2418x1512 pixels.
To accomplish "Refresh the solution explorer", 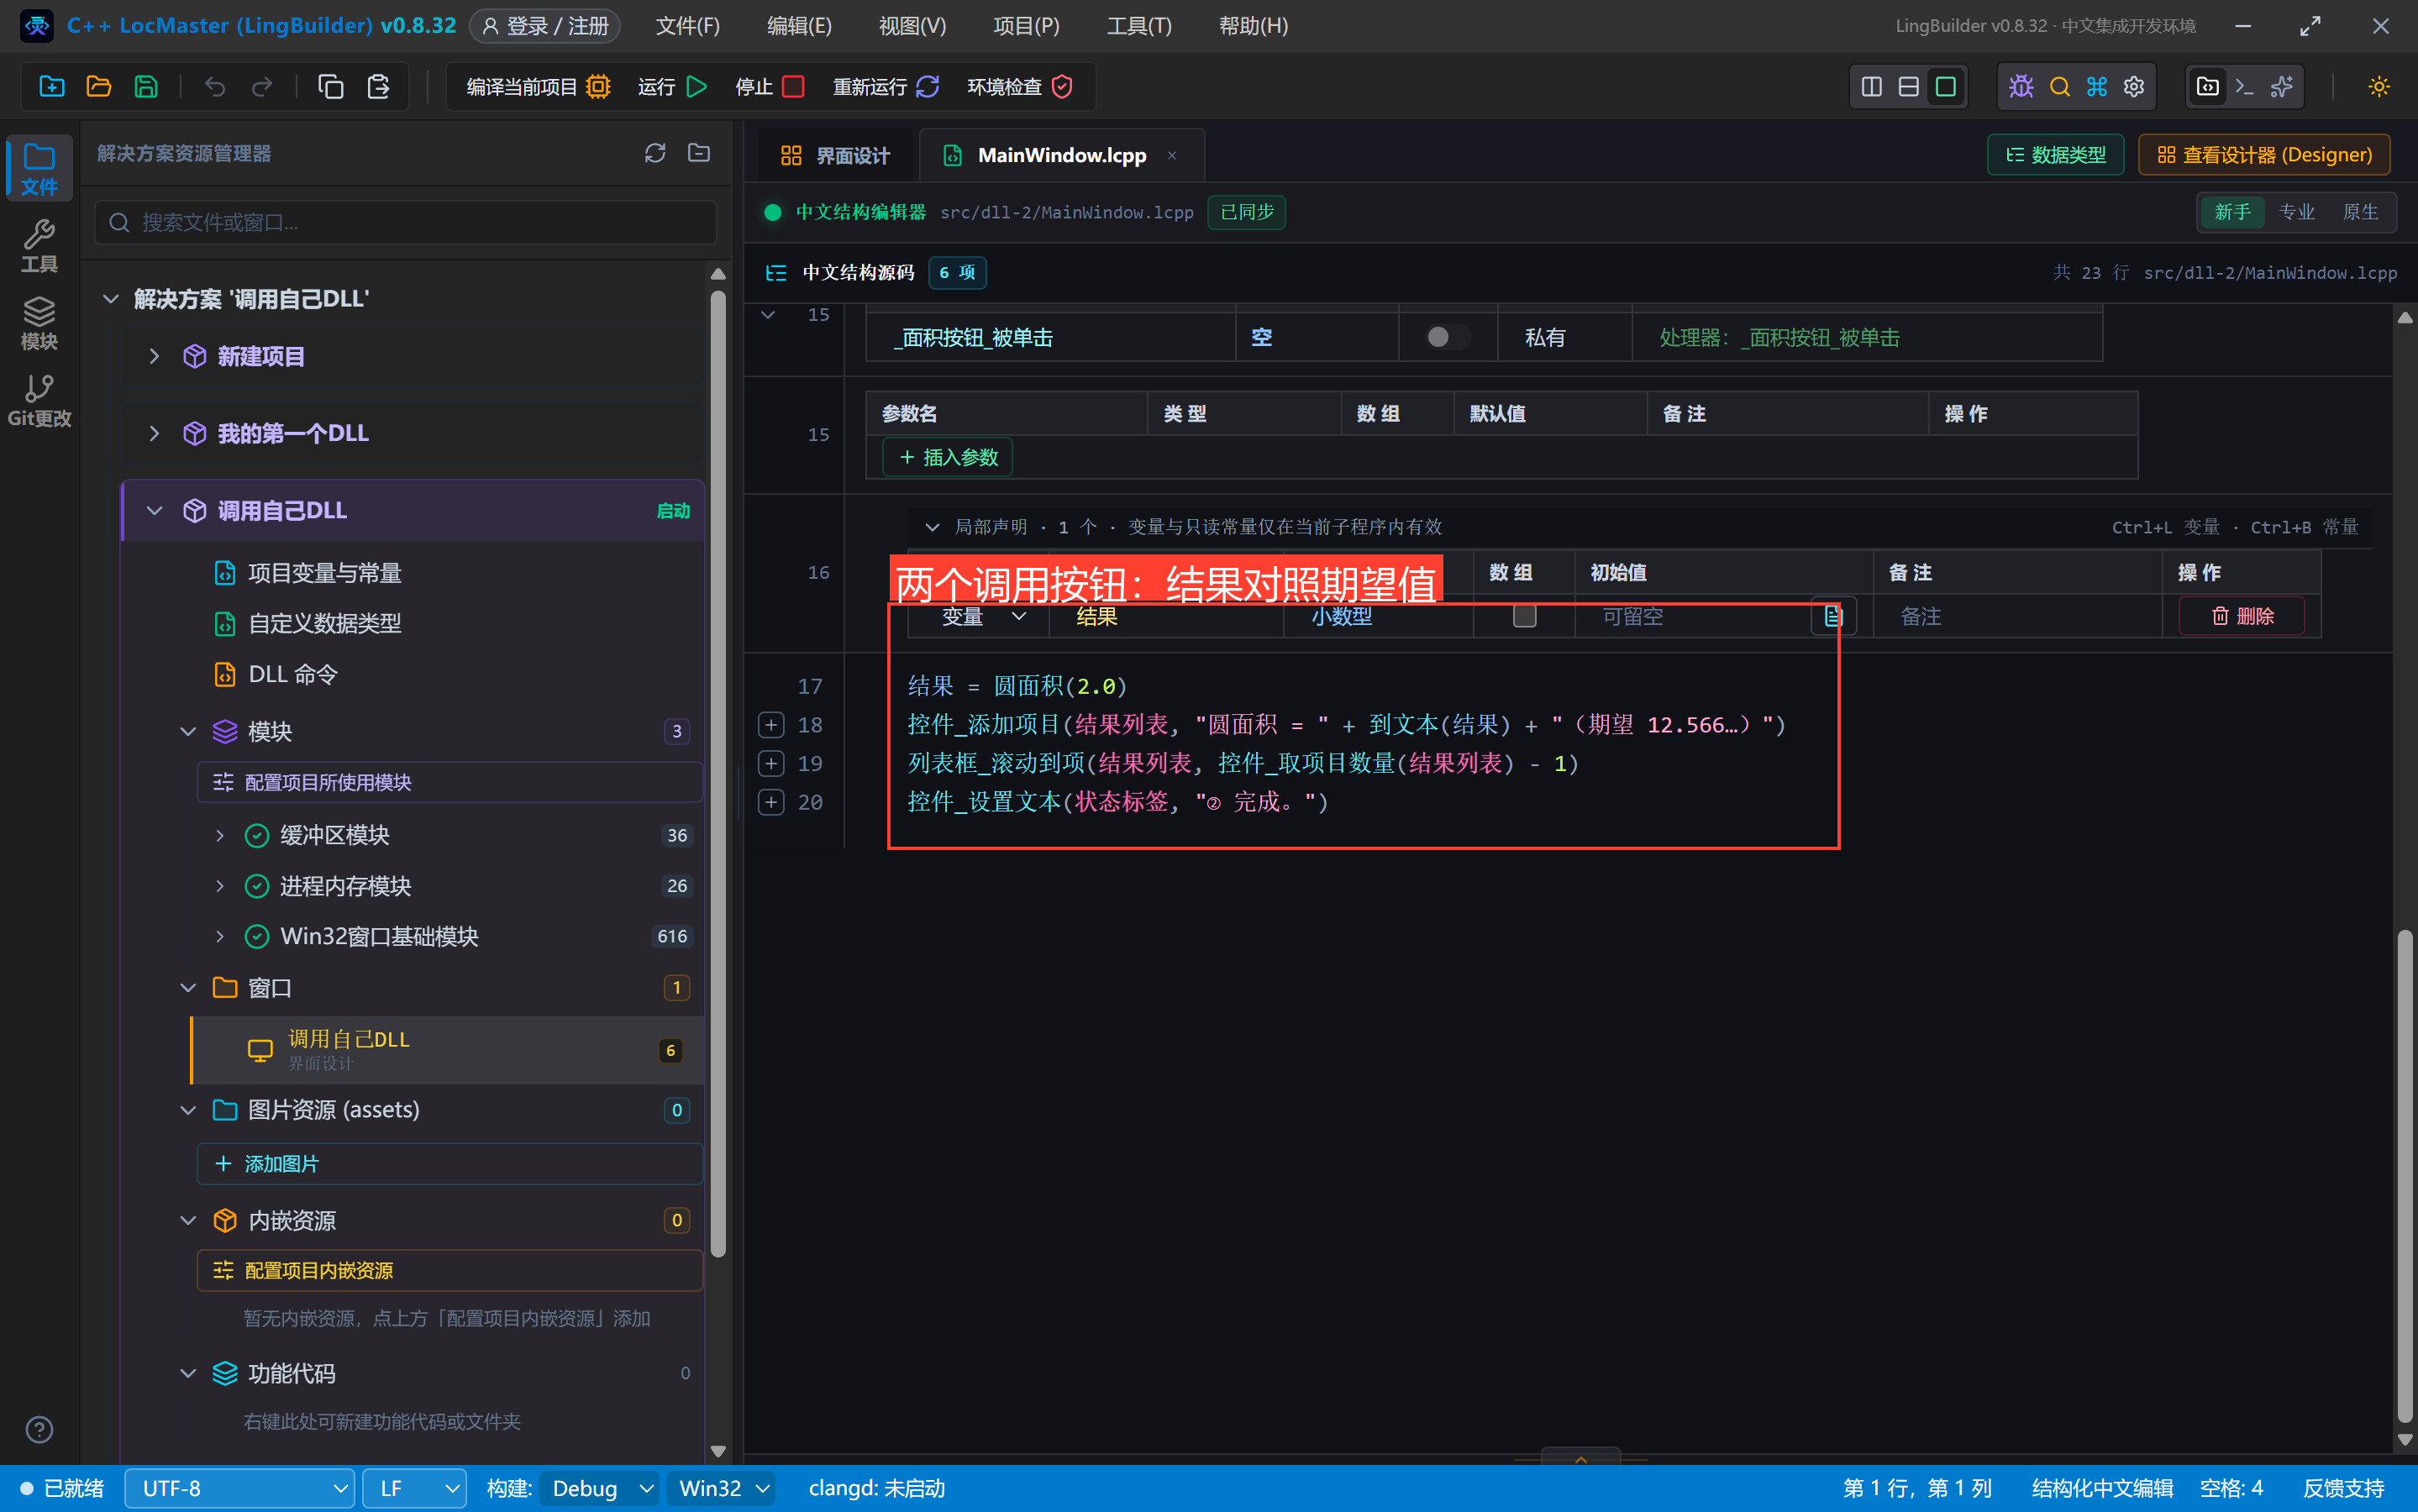I will coord(655,153).
